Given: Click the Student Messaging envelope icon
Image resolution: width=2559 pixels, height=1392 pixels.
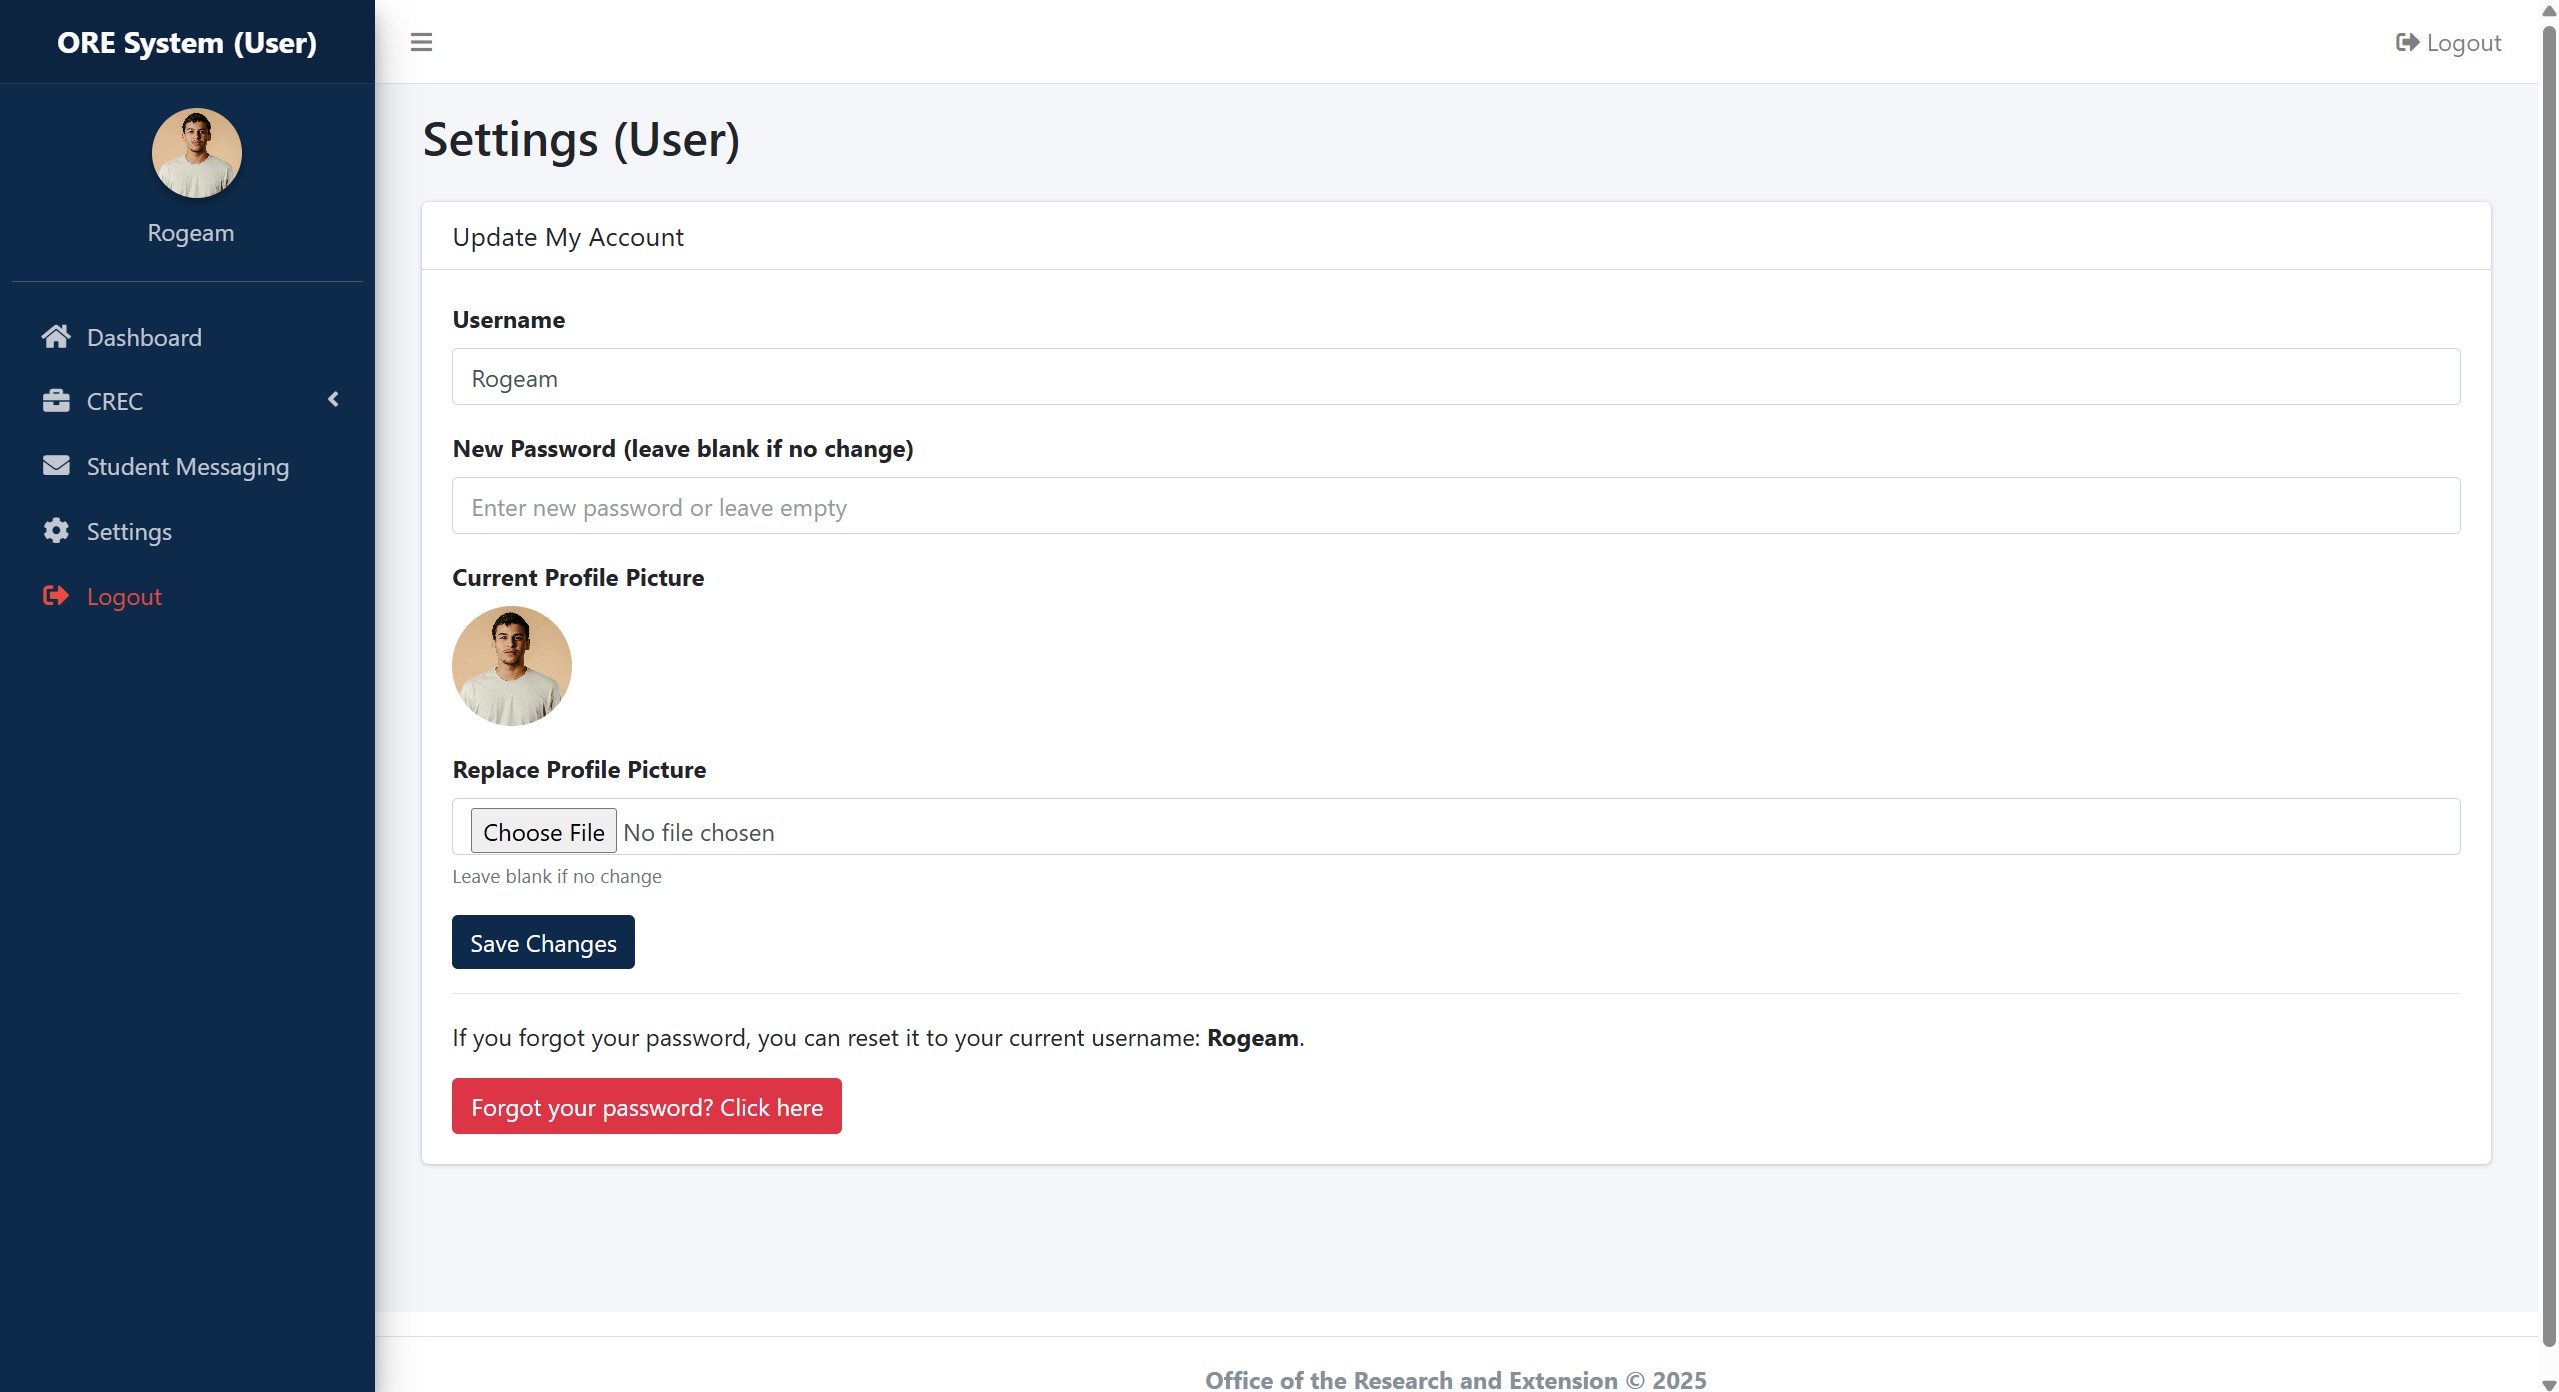Looking at the screenshot, I should coord(56,466).
